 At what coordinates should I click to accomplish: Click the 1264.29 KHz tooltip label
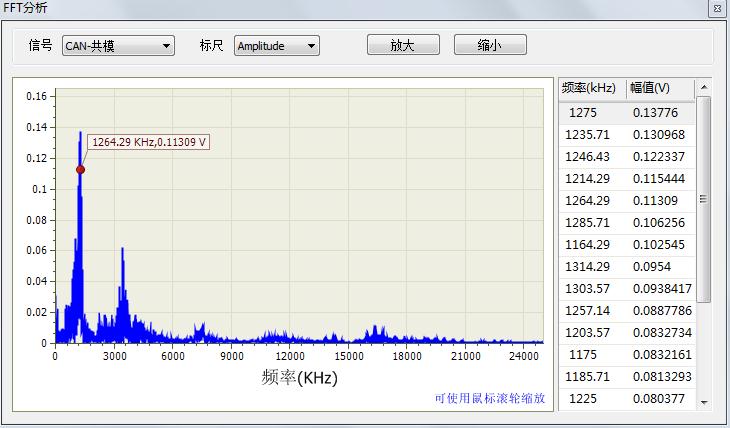[149, 142]
